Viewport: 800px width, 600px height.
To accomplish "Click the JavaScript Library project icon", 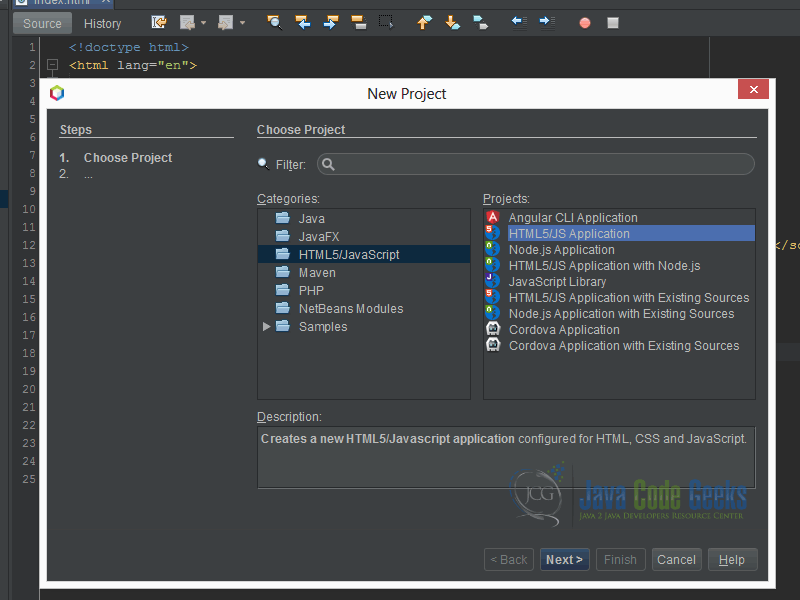I will click(493, 281).
